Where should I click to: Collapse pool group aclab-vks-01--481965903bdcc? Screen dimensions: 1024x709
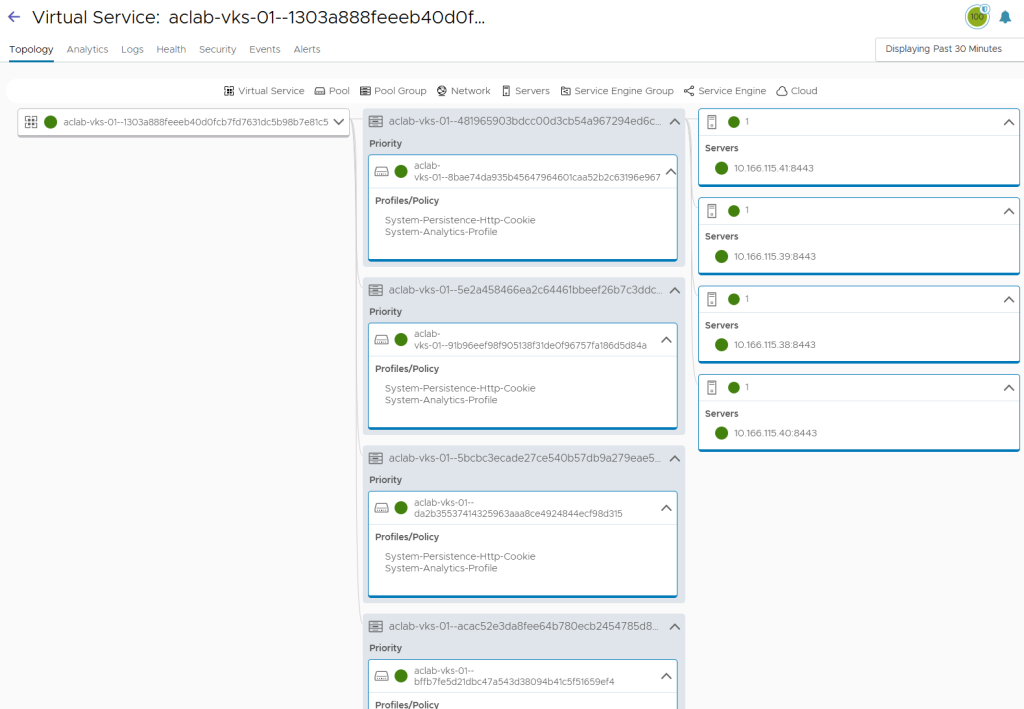pos(674,122)
